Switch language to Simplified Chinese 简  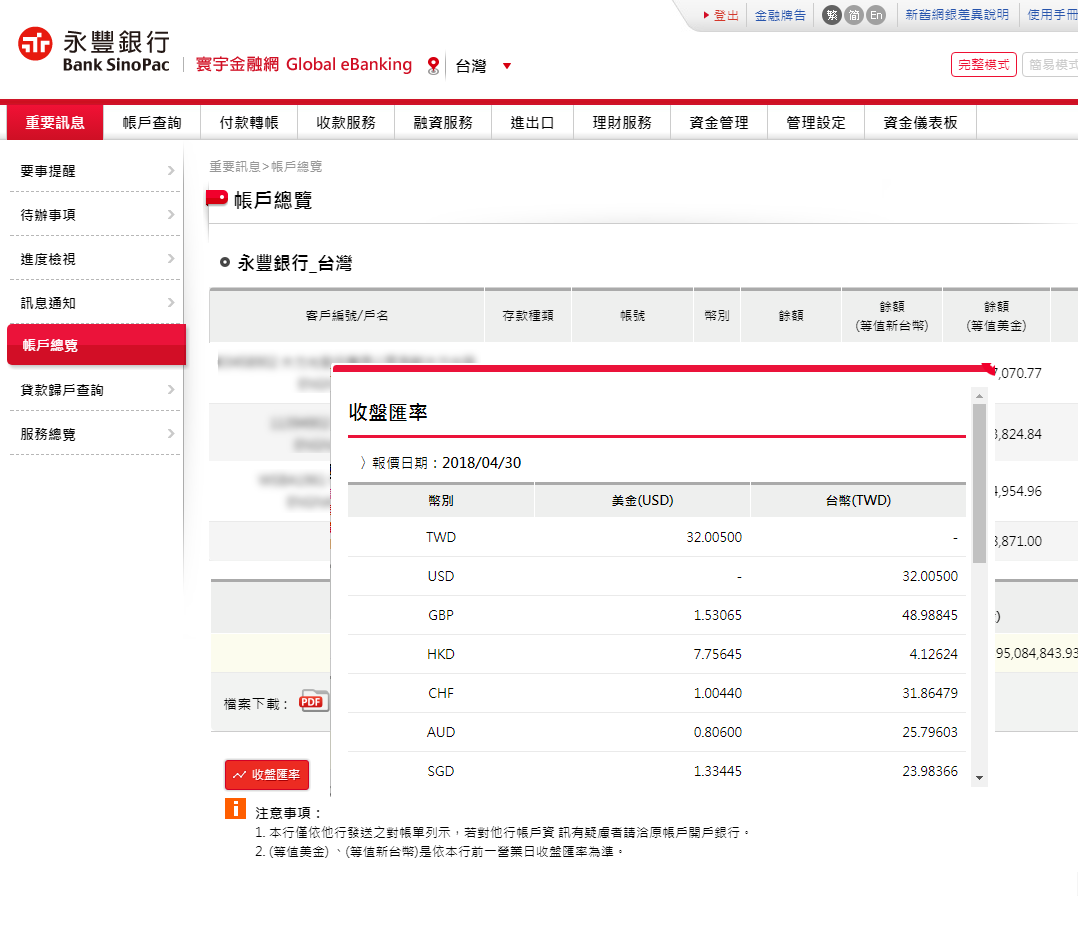click(x=854, y=15)
